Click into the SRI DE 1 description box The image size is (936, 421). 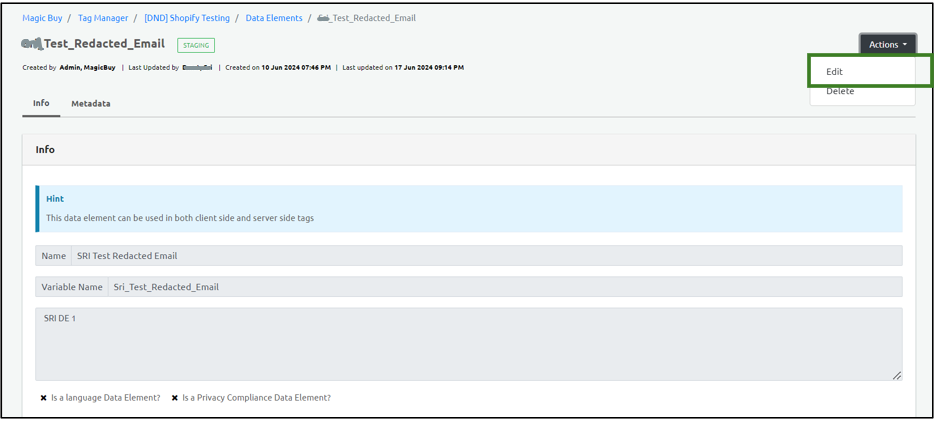pos(468,343)
